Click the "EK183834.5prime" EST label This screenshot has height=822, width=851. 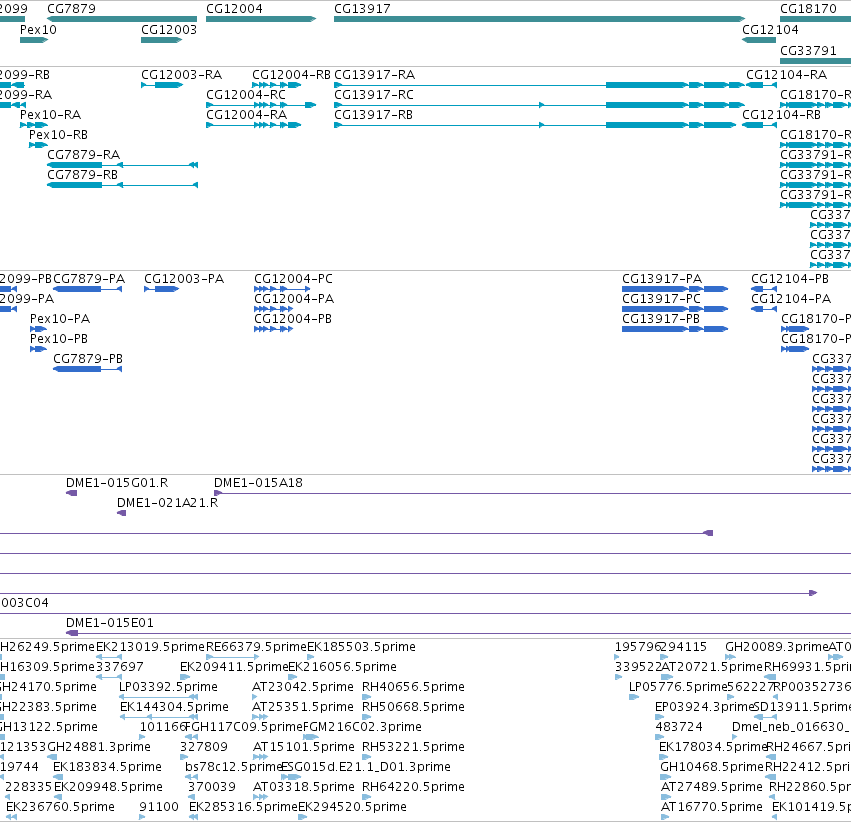(x=107, y=767)
